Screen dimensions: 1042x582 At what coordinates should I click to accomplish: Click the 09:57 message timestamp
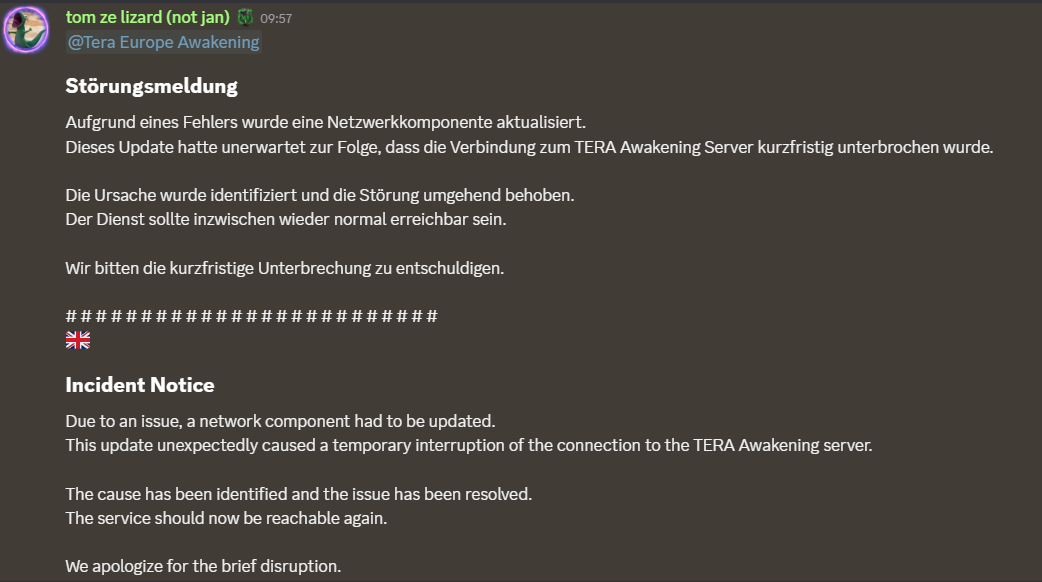tap(276, 18)
